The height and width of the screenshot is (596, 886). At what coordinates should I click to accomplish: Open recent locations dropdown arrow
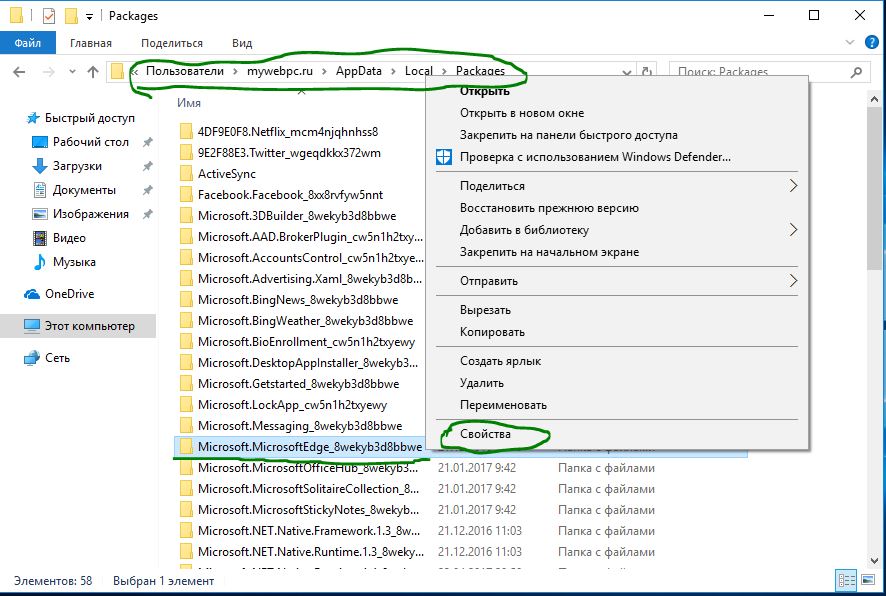pos(72,72)
